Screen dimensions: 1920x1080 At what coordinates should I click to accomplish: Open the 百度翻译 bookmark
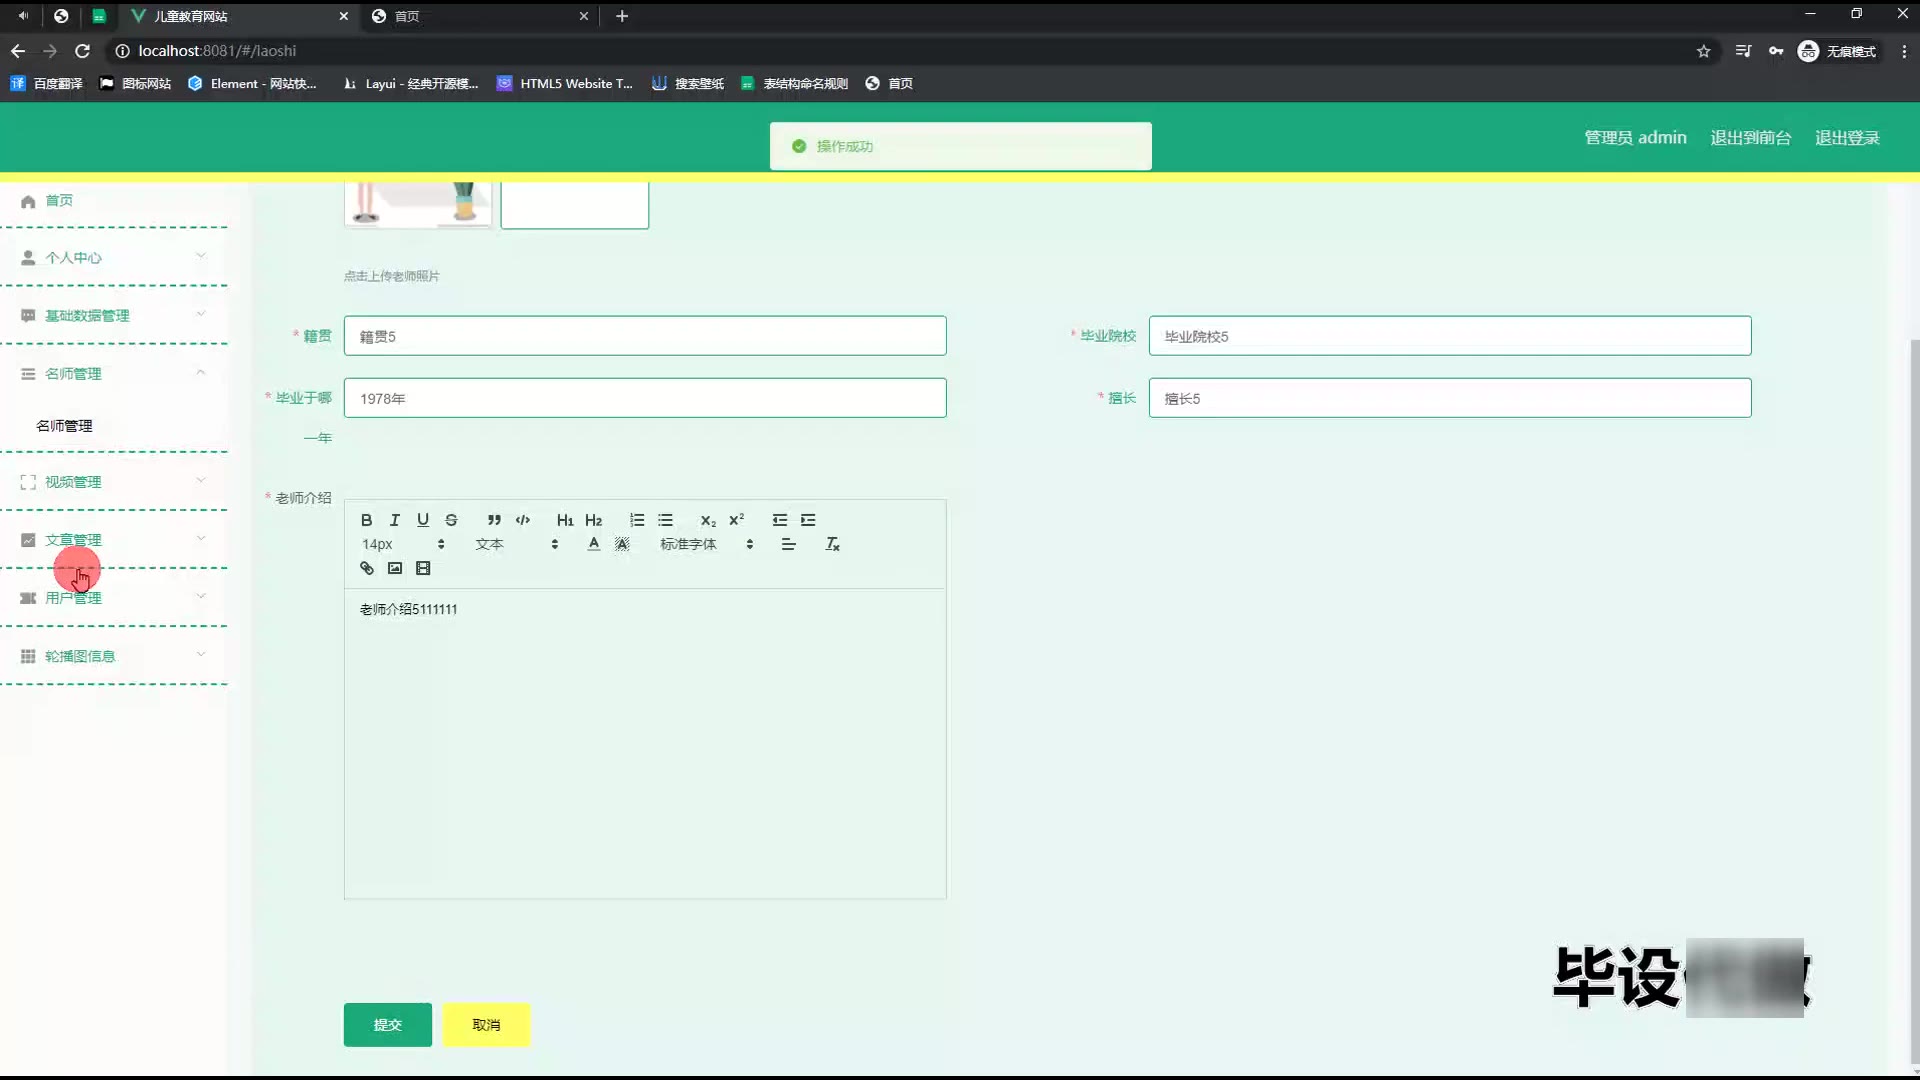tap(46, 84)
